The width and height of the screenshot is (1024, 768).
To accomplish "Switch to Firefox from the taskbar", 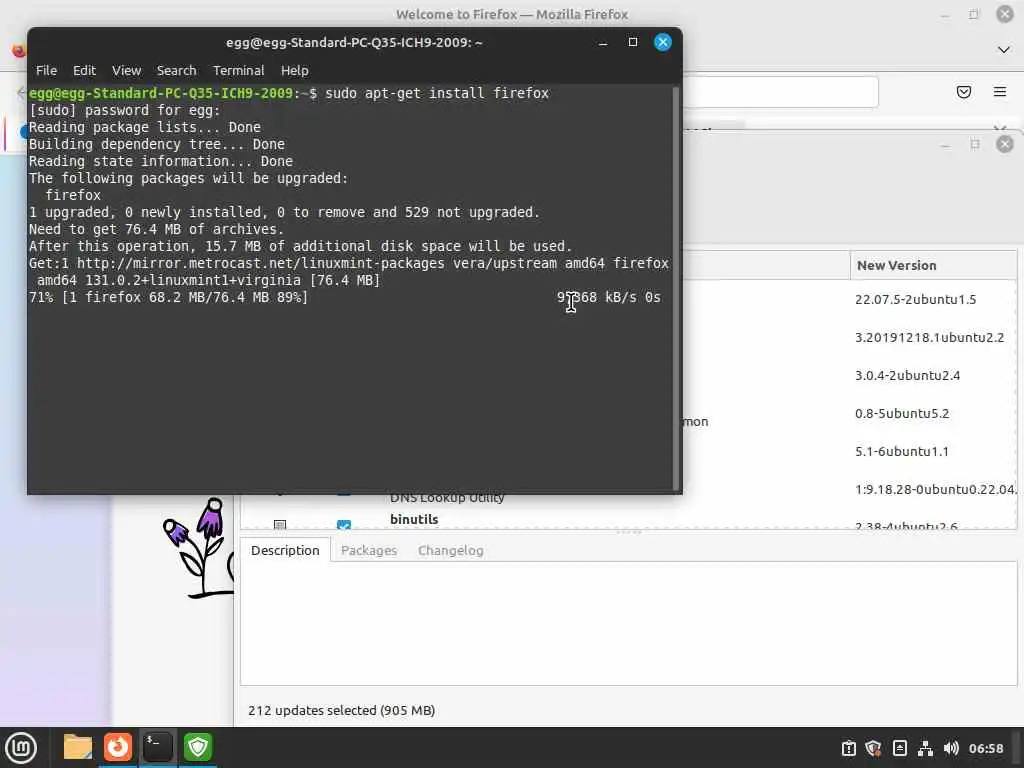I will click(118, 748).
